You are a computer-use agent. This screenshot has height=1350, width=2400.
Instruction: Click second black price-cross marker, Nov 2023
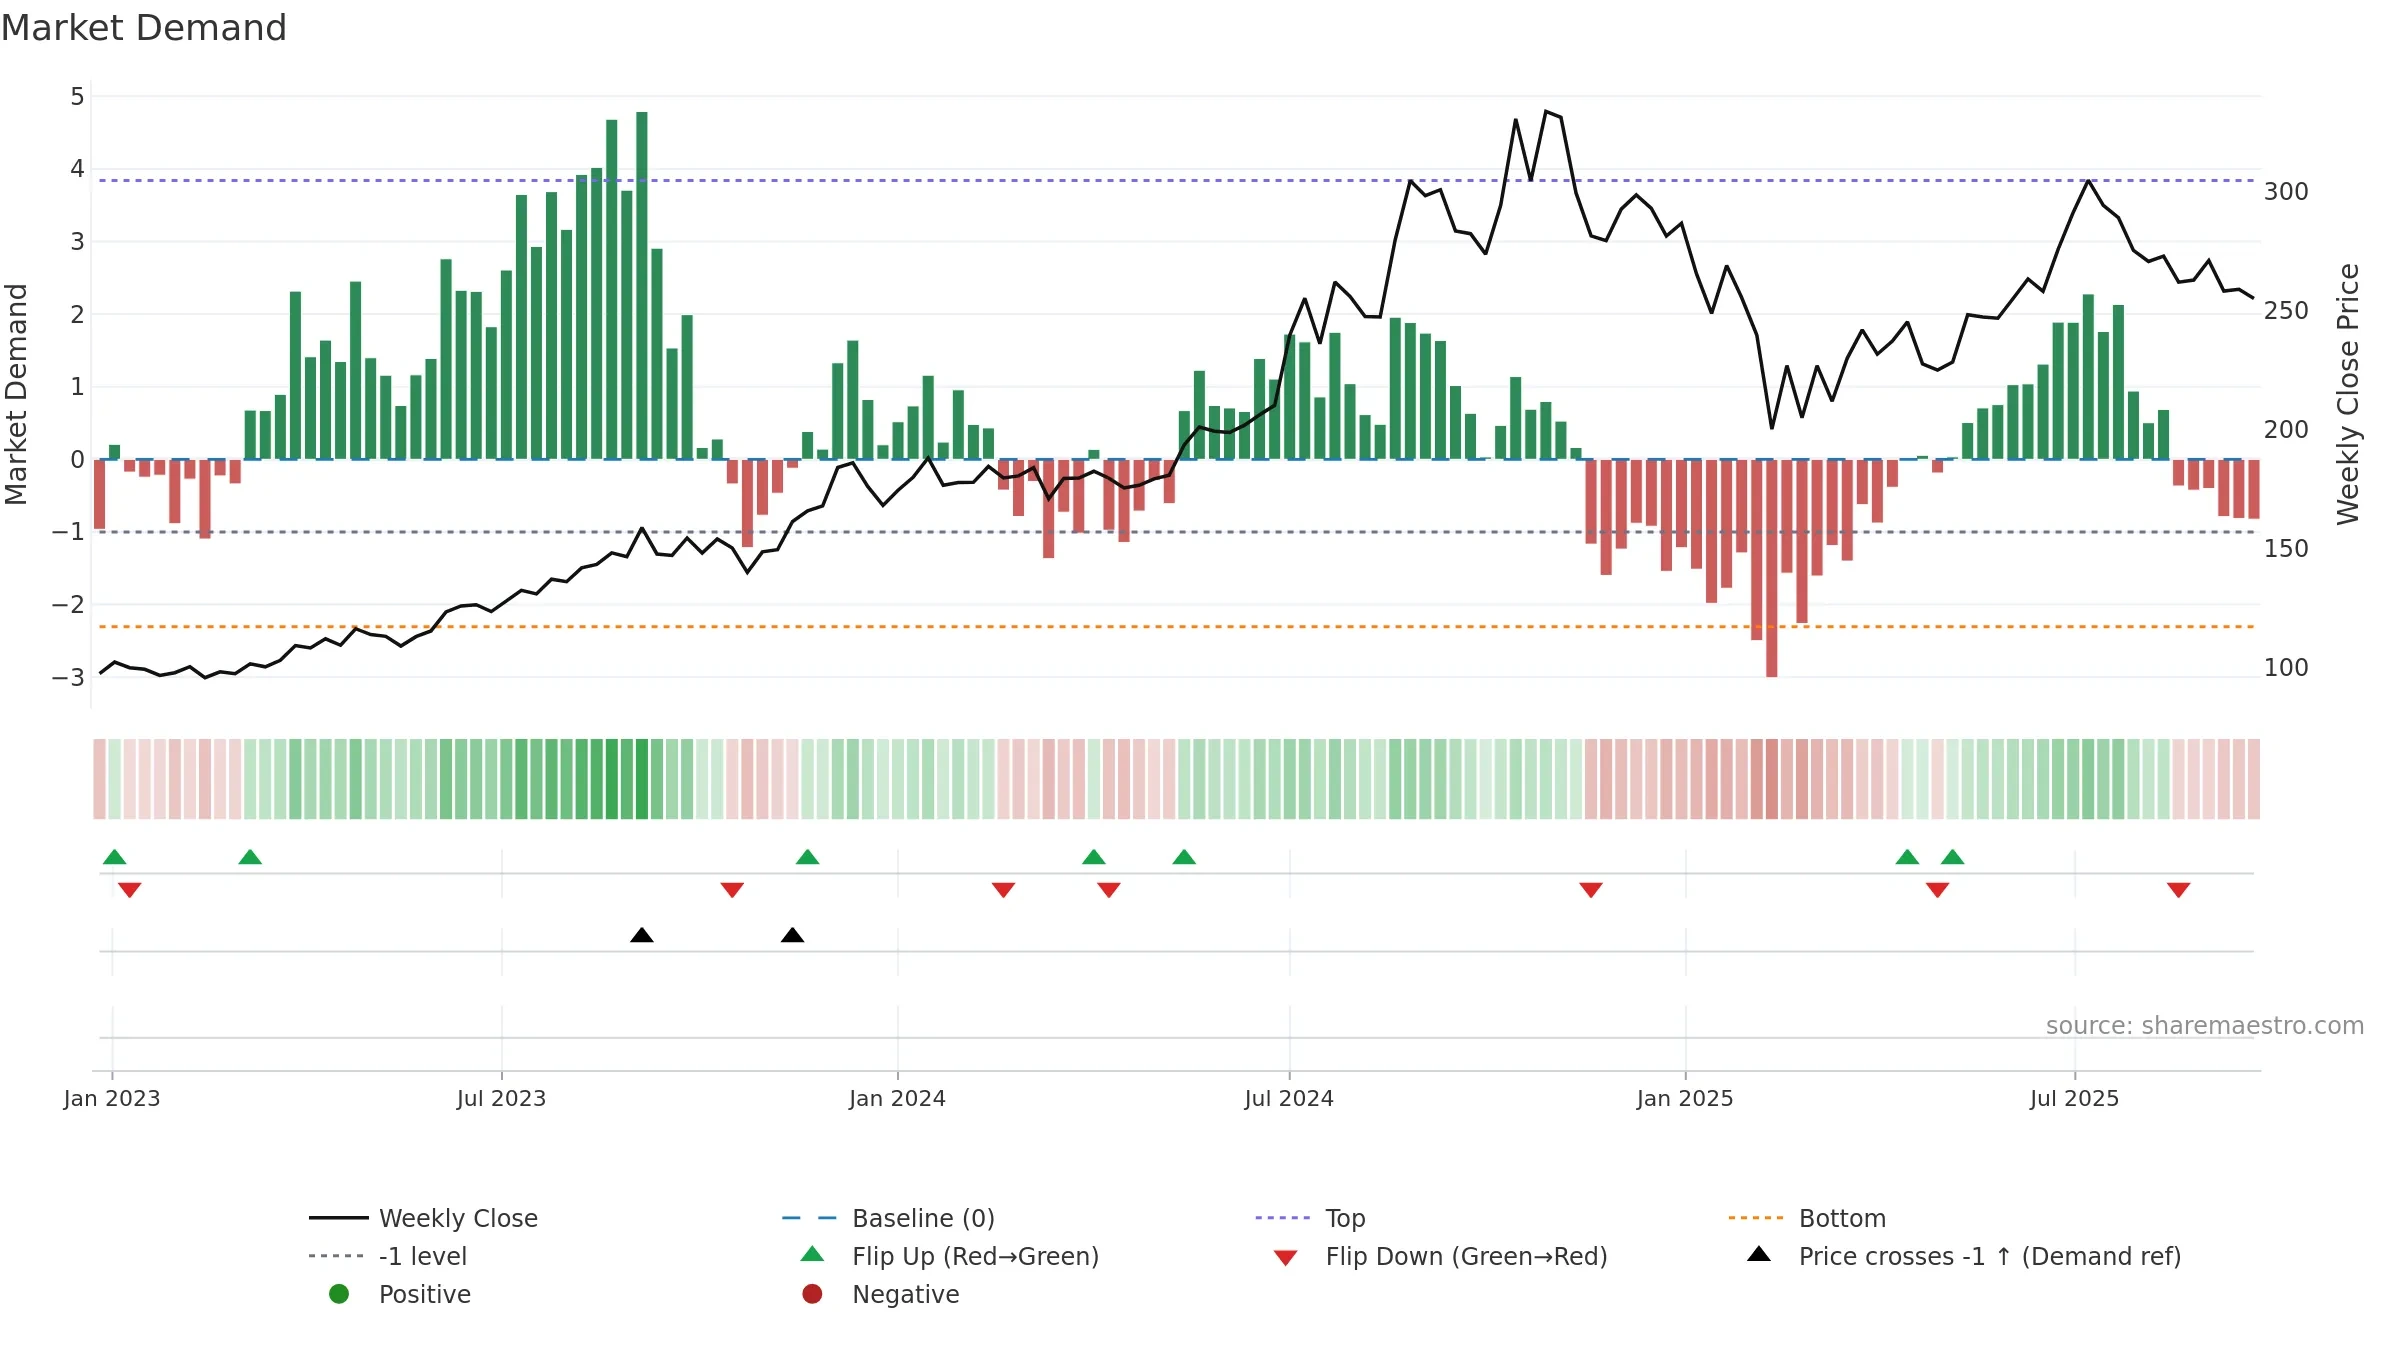(793, 935)
